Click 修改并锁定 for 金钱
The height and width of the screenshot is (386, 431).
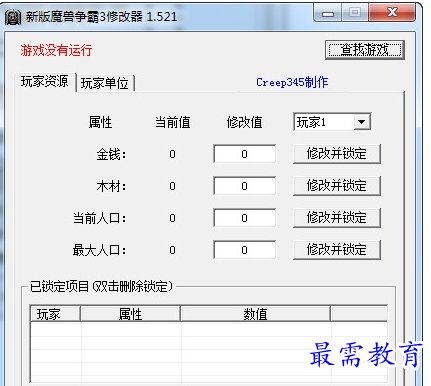tap(337, 154)
